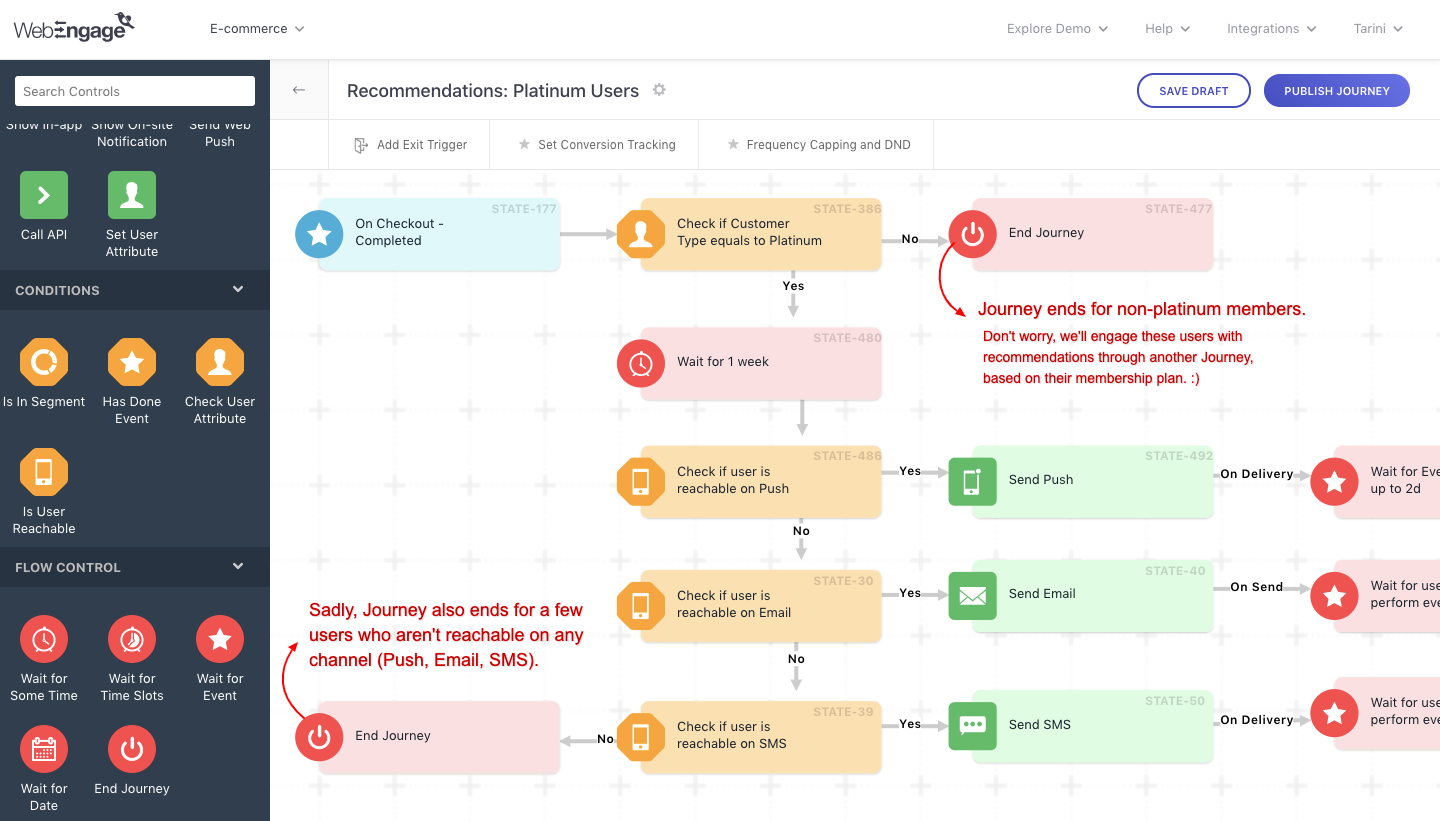
Task: Click the Recommendations: Platinum Users title
Action: (x=493, y=90)
